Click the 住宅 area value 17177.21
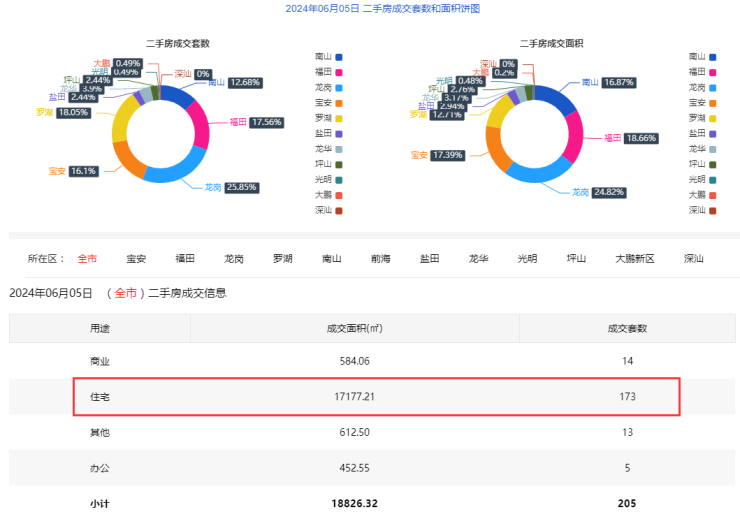740x526 pixels. [354, 397]
